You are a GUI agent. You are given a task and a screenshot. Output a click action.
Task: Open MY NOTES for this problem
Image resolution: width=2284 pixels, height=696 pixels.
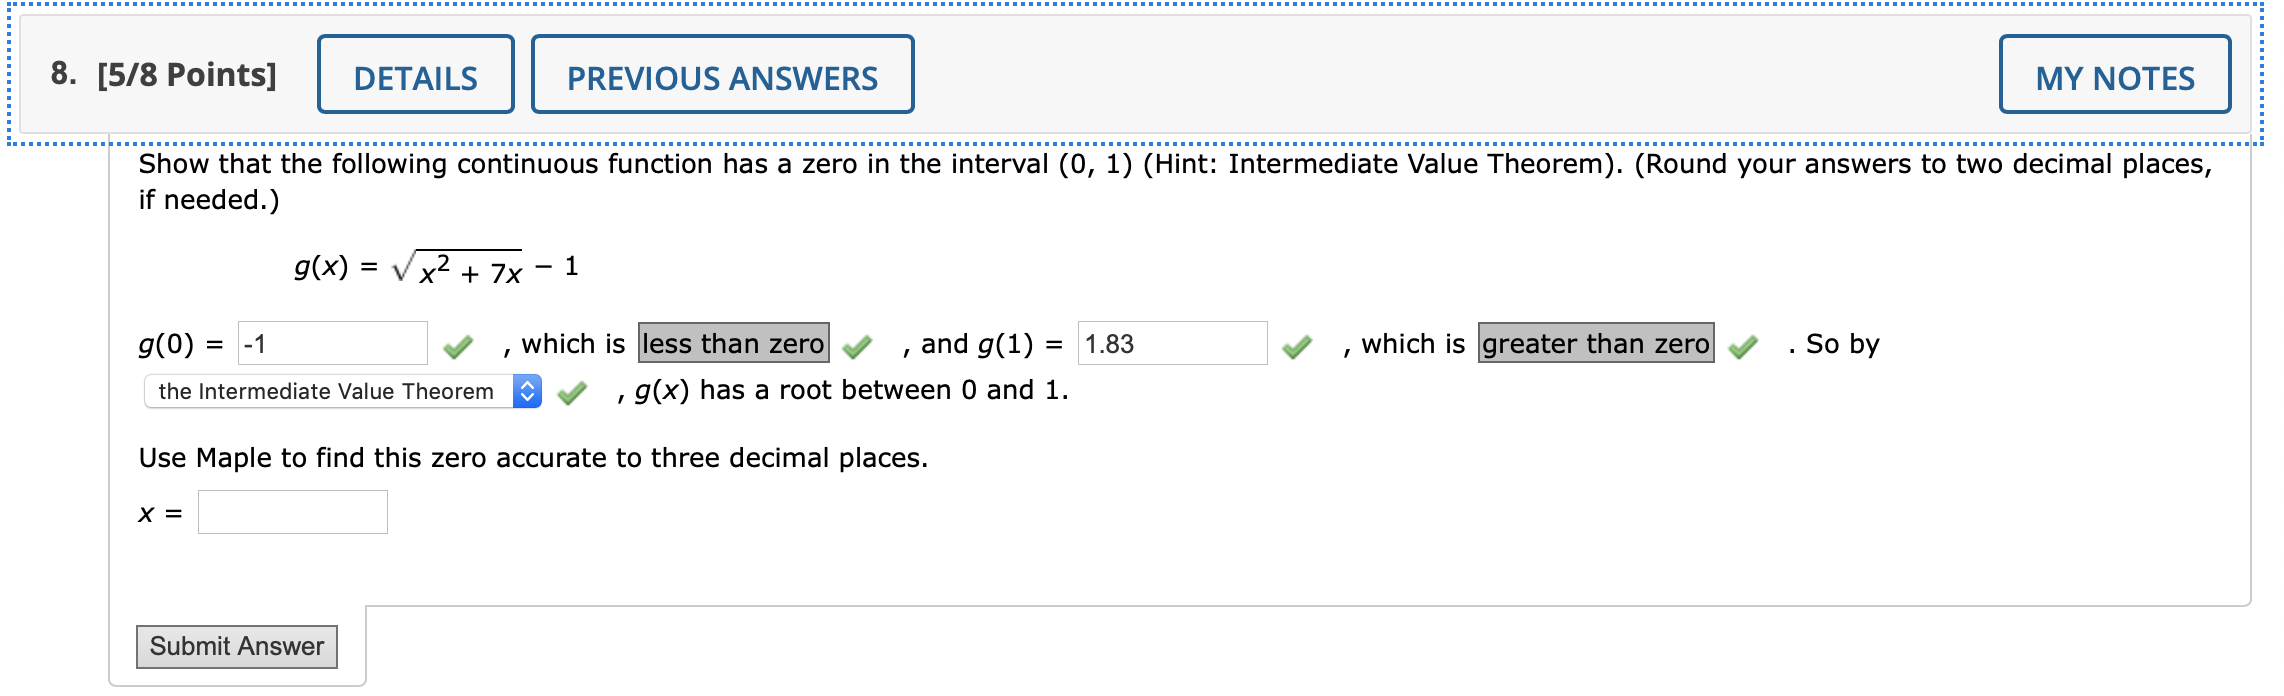click(2115, 74)
